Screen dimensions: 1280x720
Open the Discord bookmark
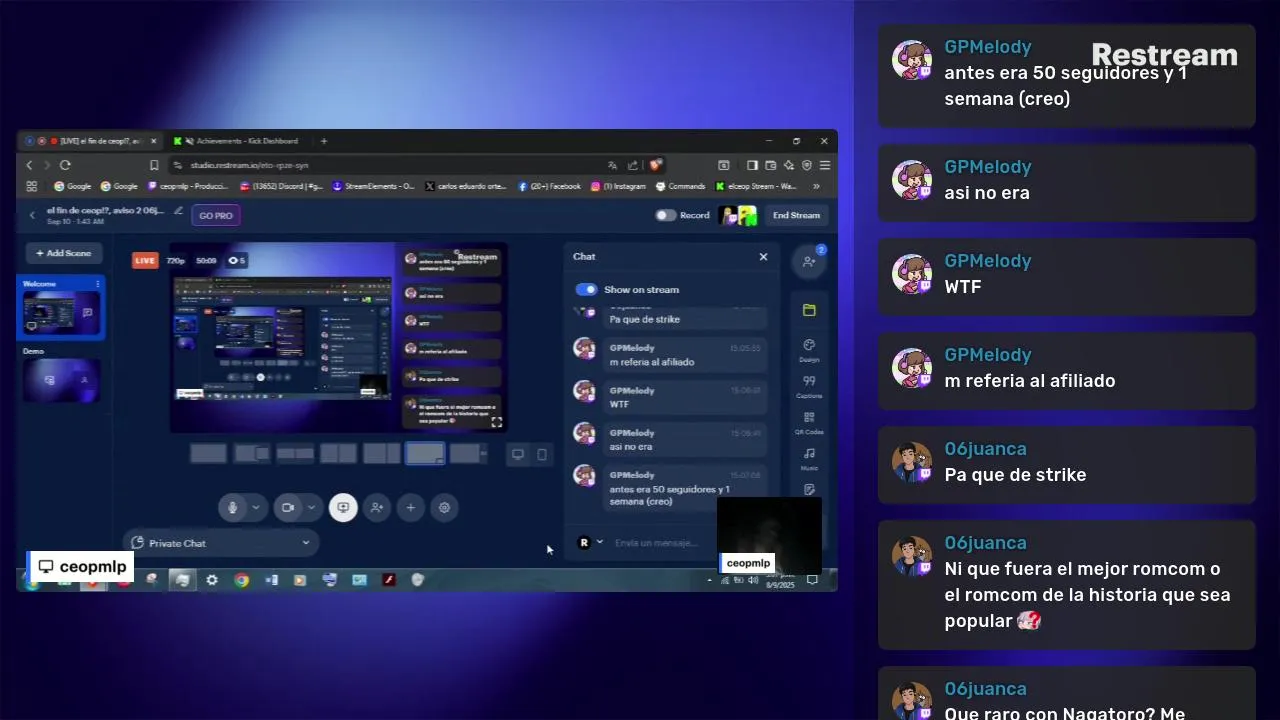[x=282, y=186]
